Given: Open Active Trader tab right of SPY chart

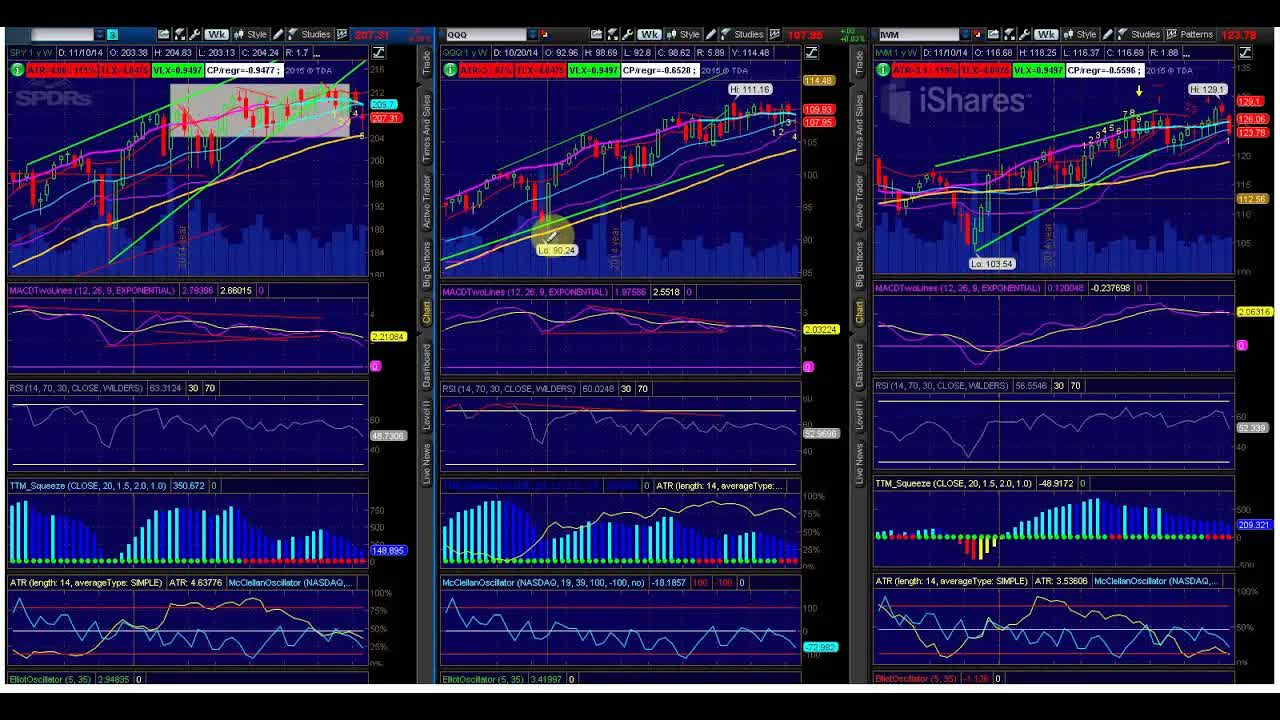Looking at the screenshot, I should [426, 200].
